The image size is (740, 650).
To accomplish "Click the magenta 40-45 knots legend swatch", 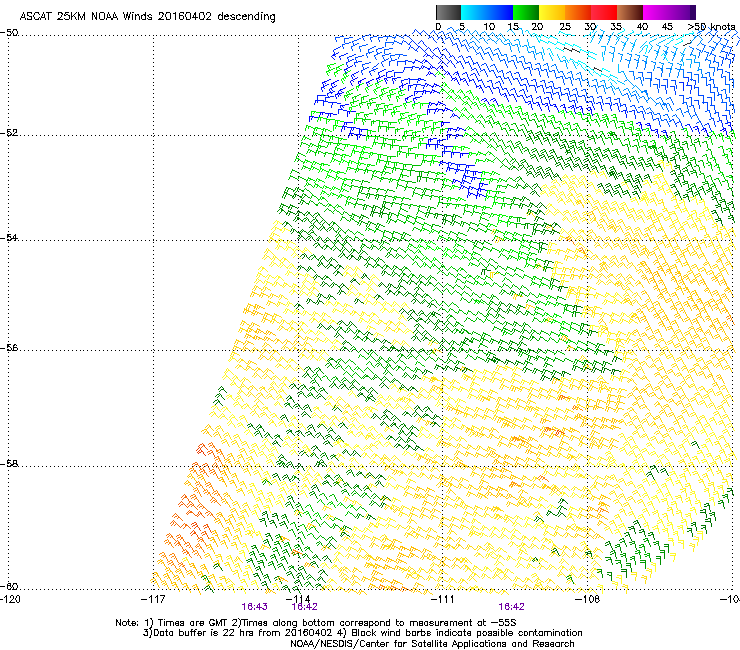I will coord(656,12).
